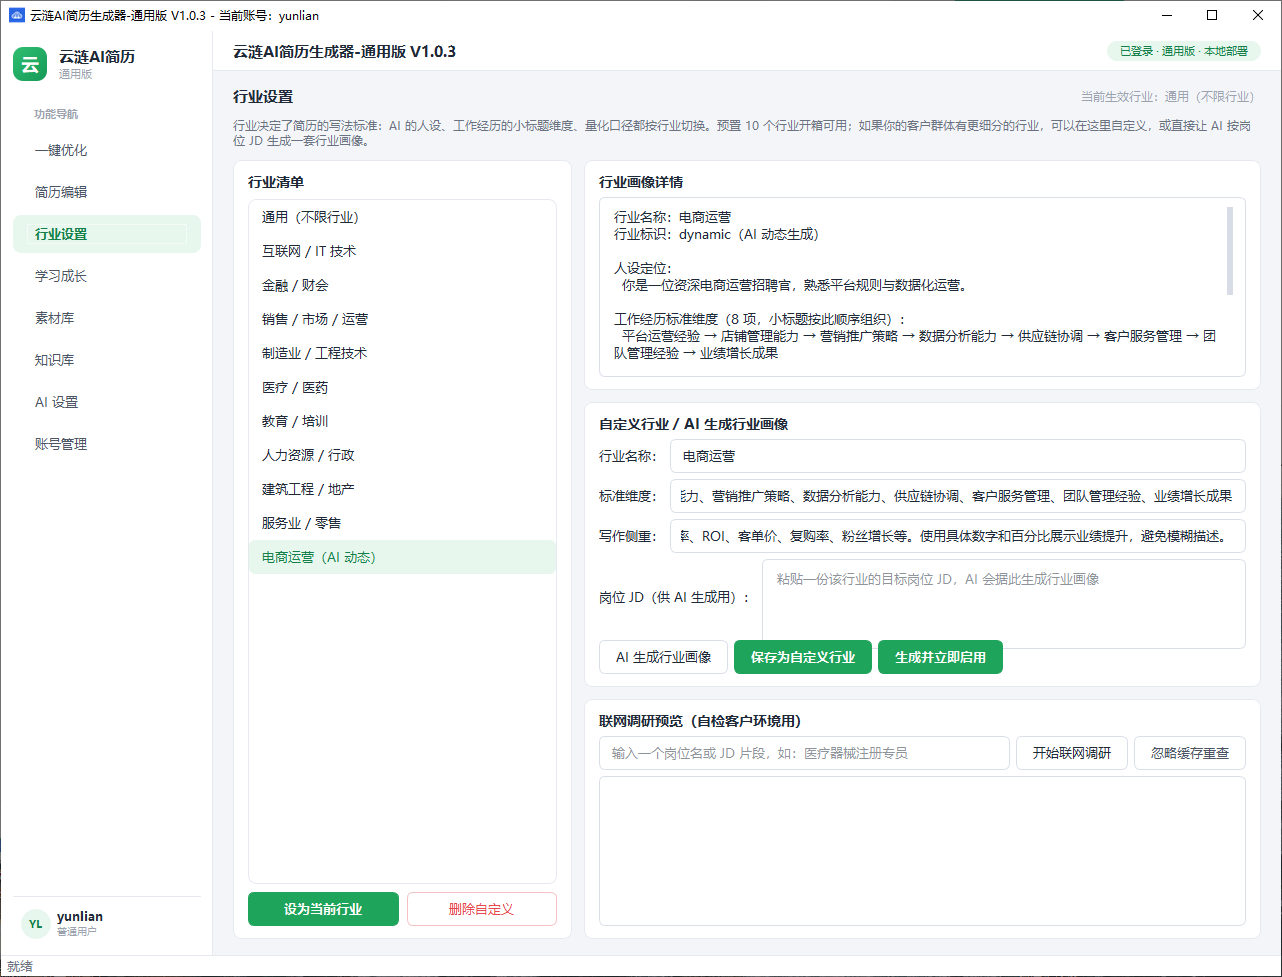Screen dimensions: 1282x977
Task: Select 服务业 / 零售 industry
Action: 402,523
